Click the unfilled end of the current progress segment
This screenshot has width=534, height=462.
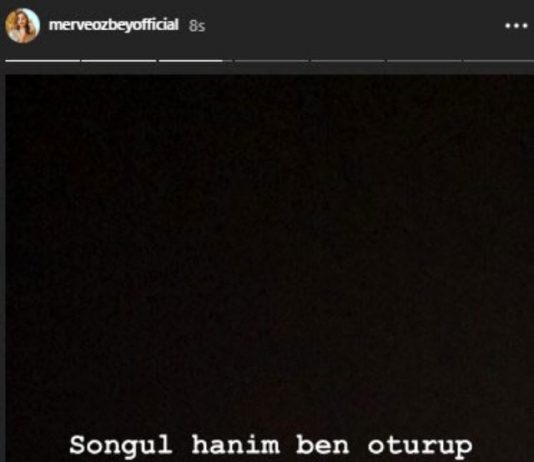point(227,61)
